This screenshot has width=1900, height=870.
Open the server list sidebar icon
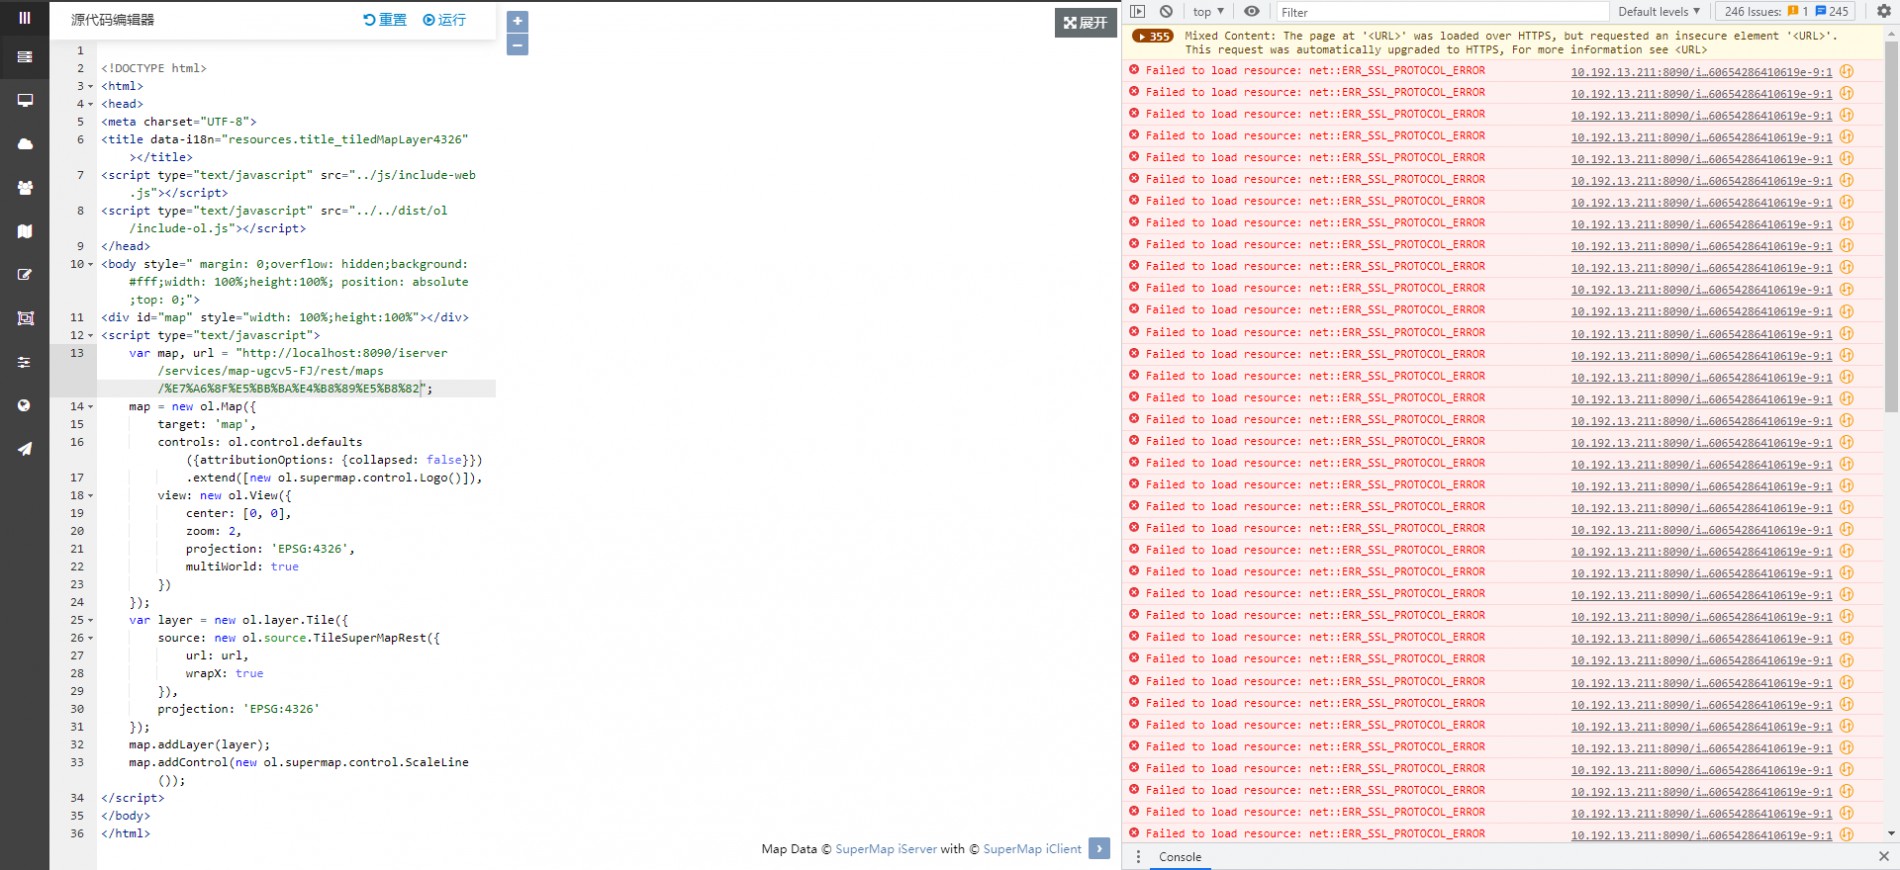pos(24,57)
